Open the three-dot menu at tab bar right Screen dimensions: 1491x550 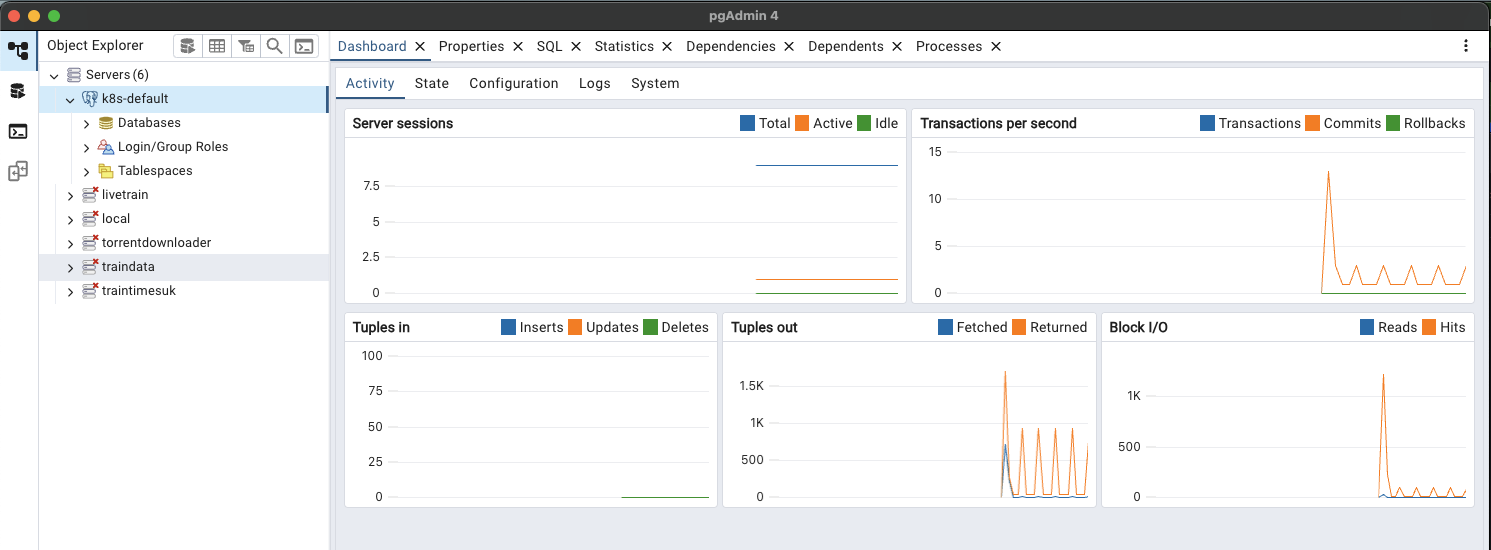(1466, 46)
